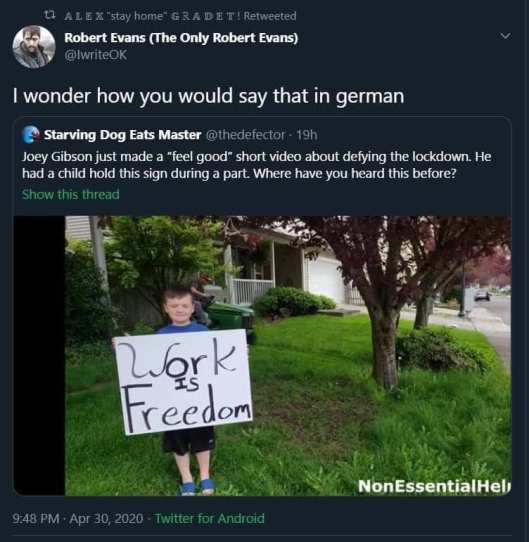Click the main tweet text about german
Screen dimensions: 529x542
tap(208, 96)
